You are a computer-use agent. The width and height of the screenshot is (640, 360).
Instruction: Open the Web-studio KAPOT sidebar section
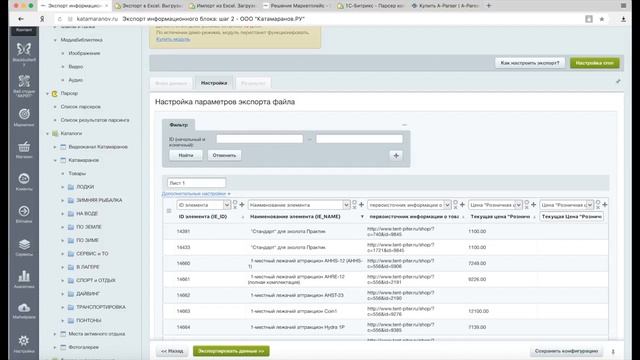tap(24, 85)
